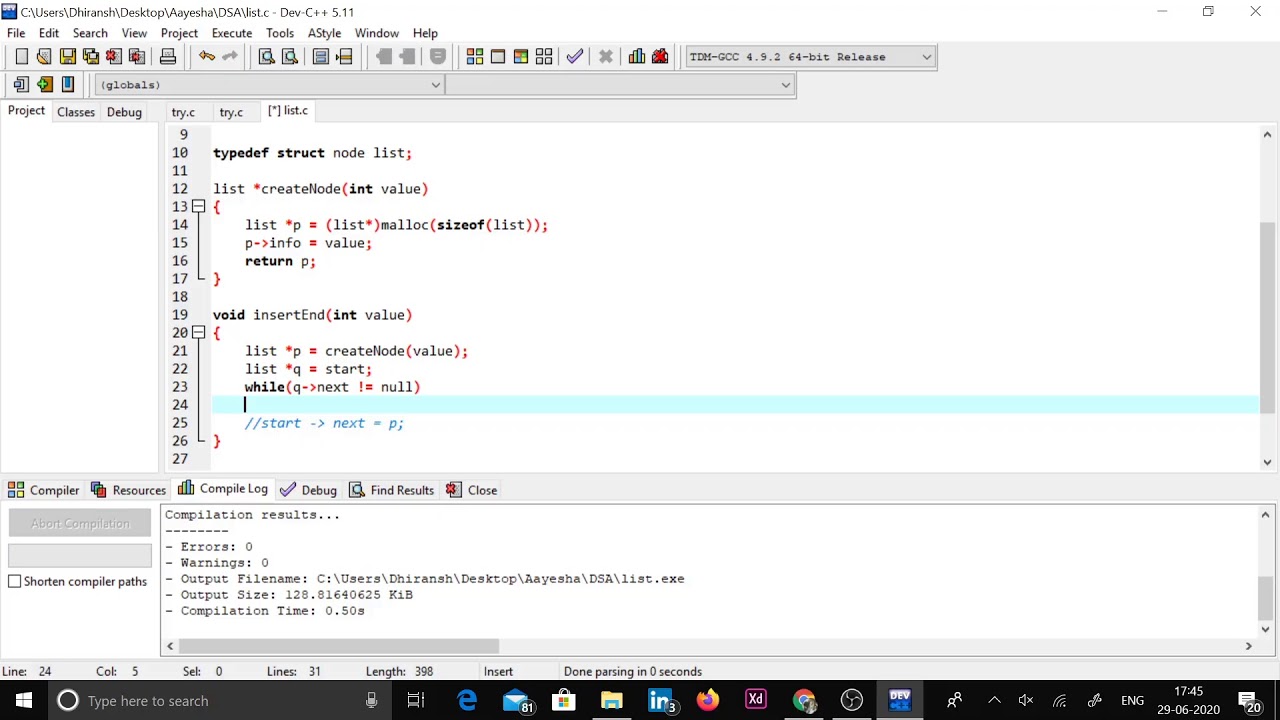Switch to the Classes sidebar tab
Screen dimensions: 1280x720
point(76,112)
